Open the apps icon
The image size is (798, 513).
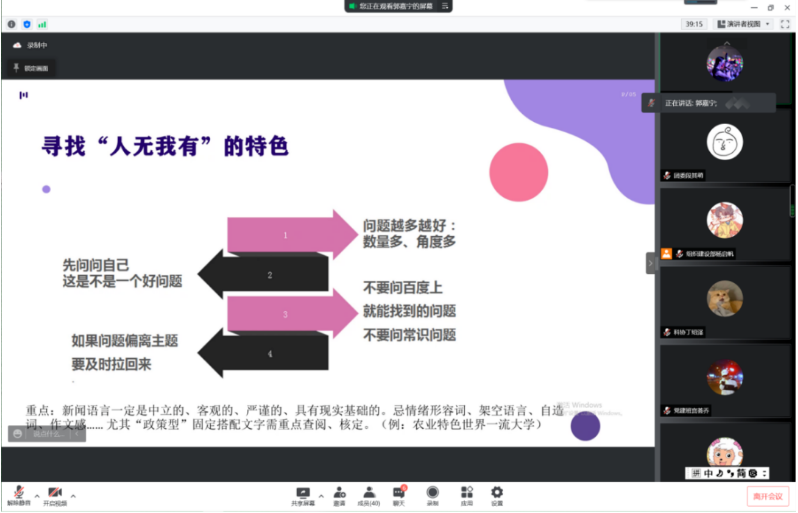(466, 495)
